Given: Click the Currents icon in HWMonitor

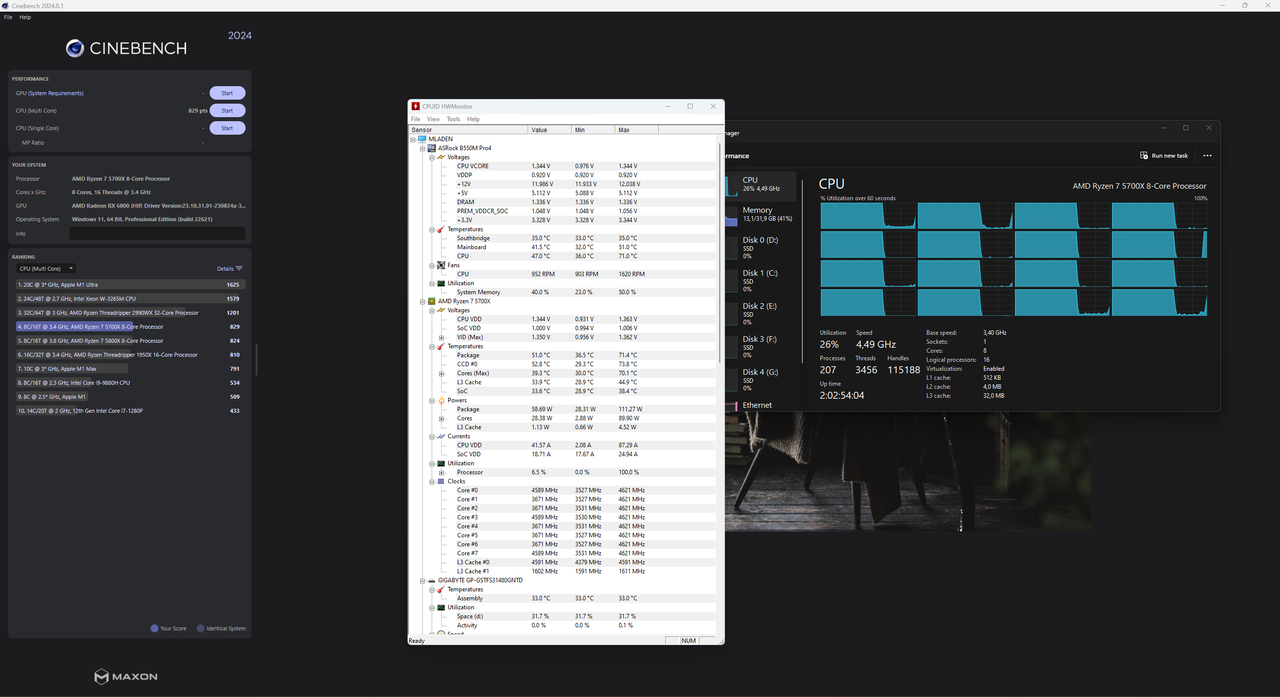Looking at the screenshot, I should [441, 436].
